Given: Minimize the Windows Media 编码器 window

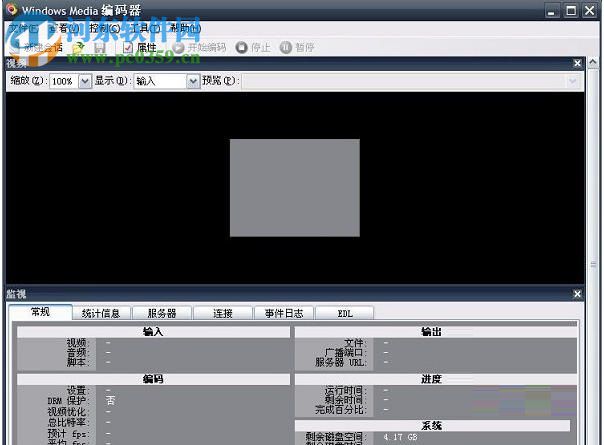Looking at the screenshot, I should coord(552,10).
